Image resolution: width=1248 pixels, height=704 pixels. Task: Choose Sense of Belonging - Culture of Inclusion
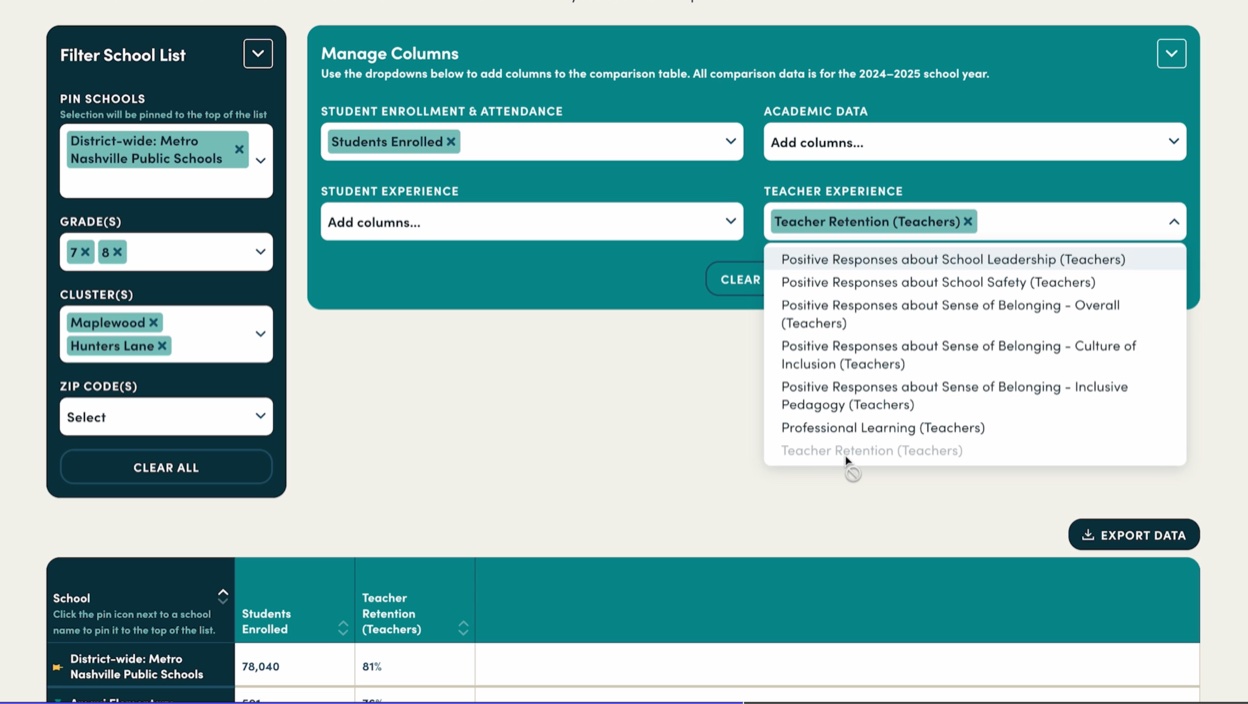pyautogui.click(x=975, y=355)
